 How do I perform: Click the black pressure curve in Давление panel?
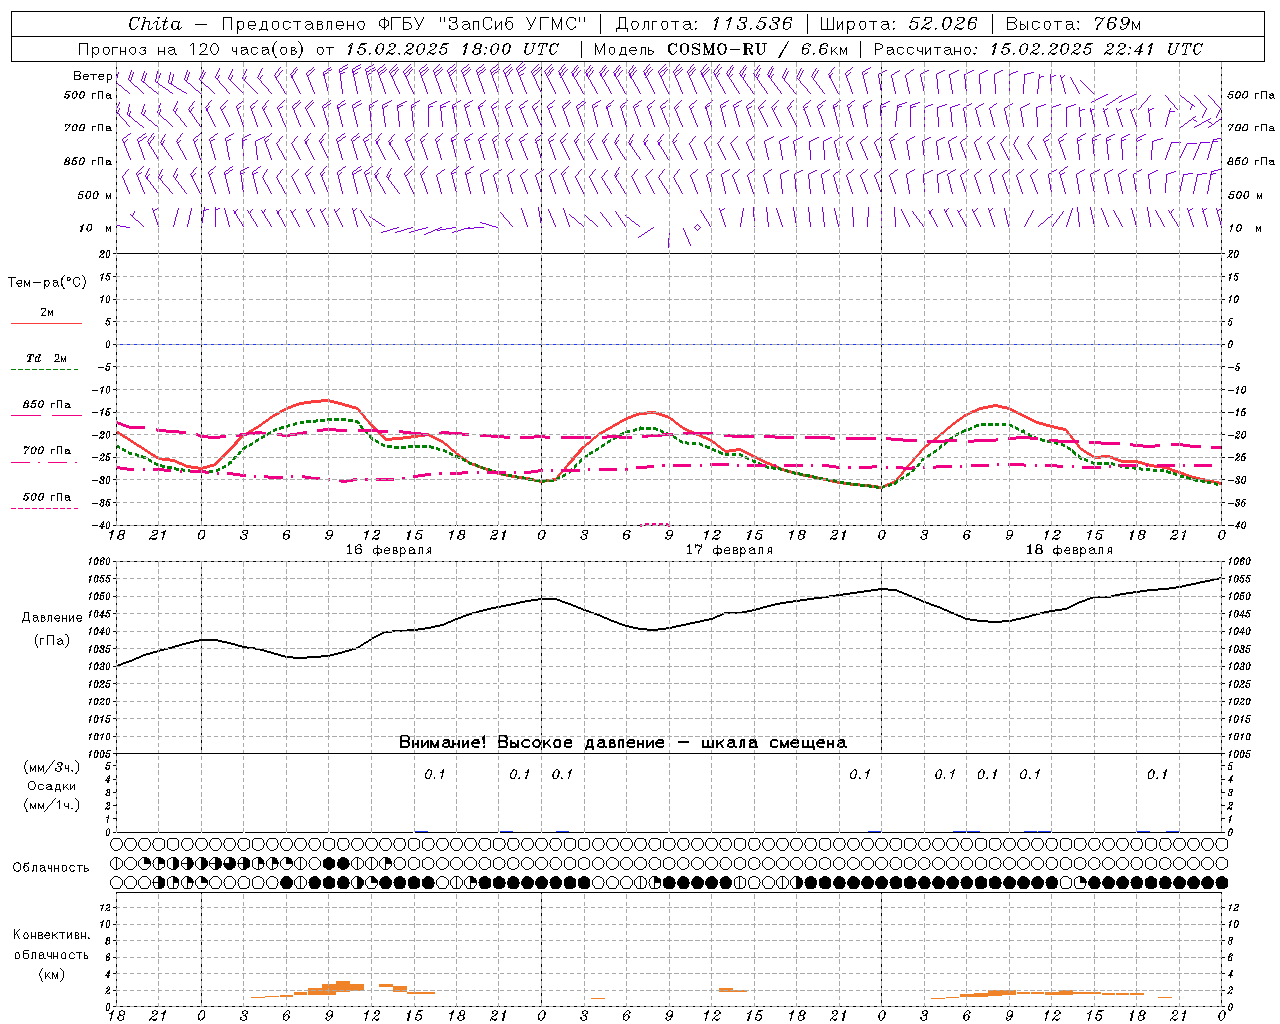(670, 627)
